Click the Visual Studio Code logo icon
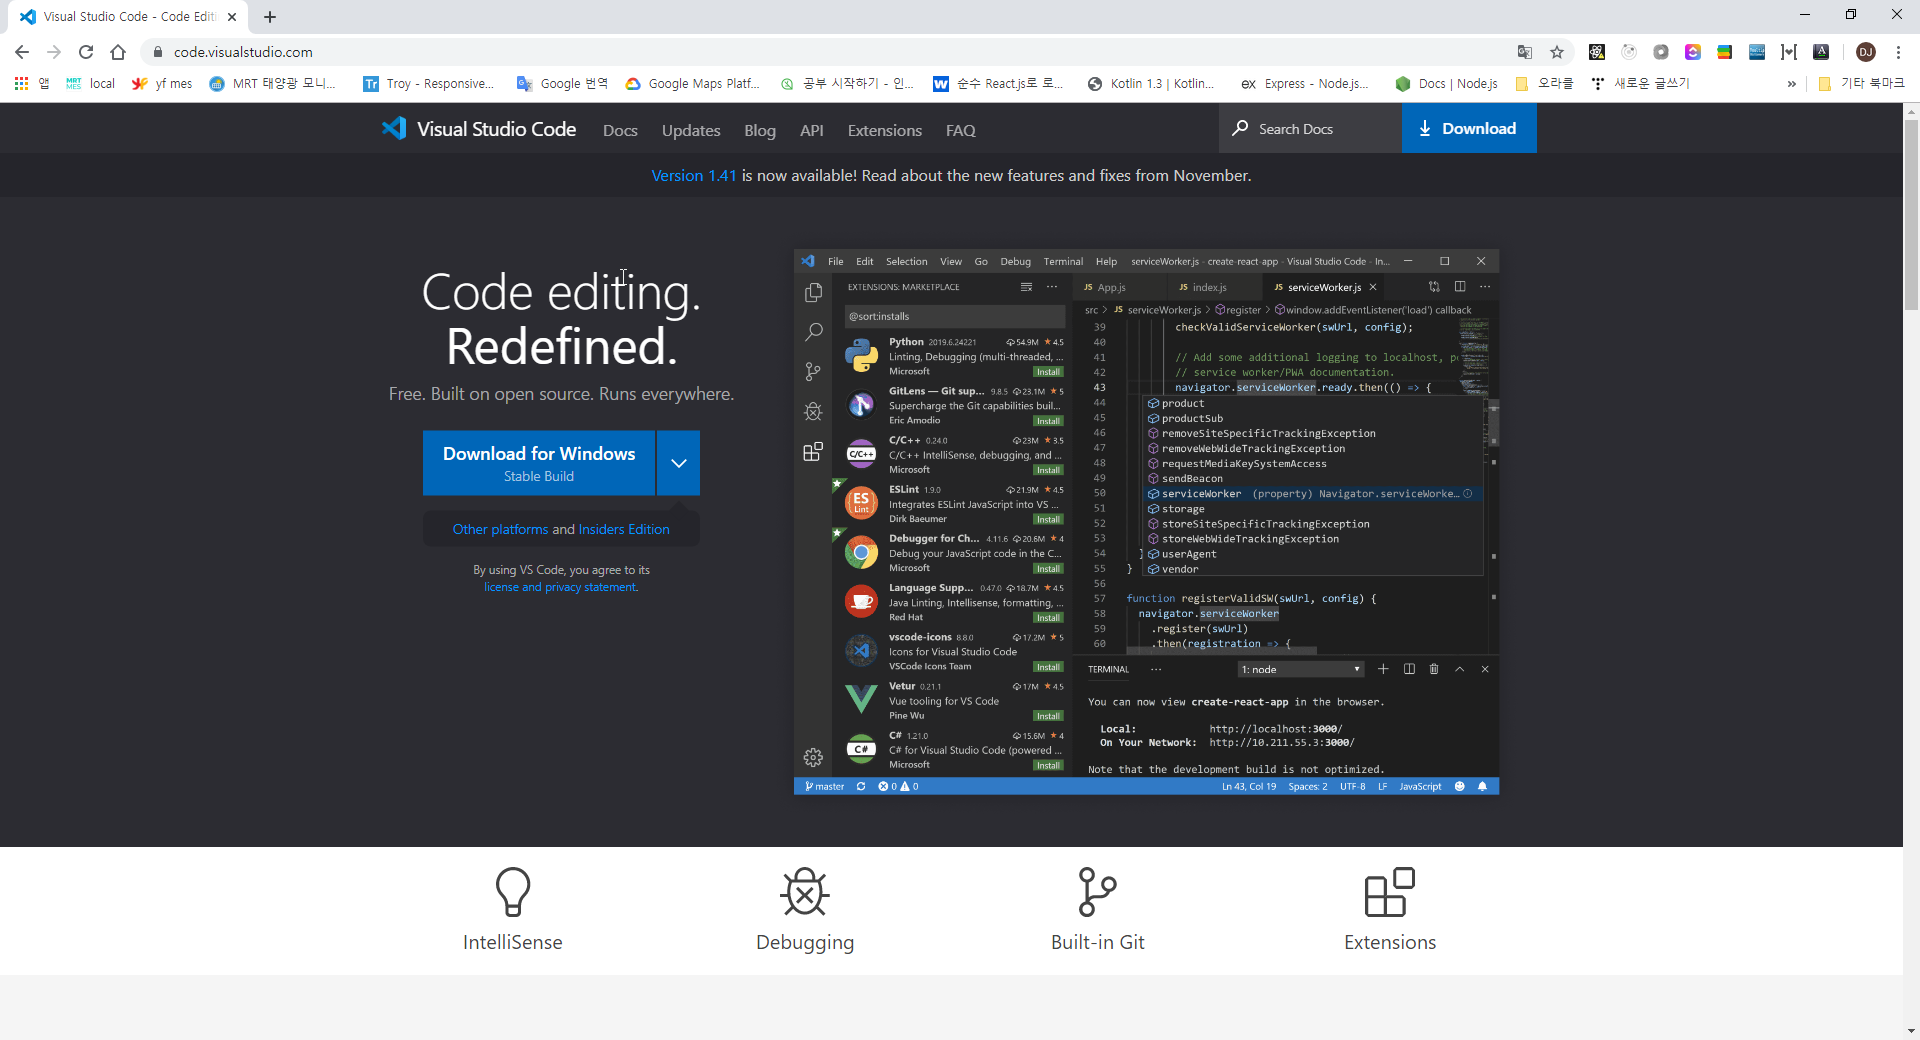 click(x=394, y=128)
